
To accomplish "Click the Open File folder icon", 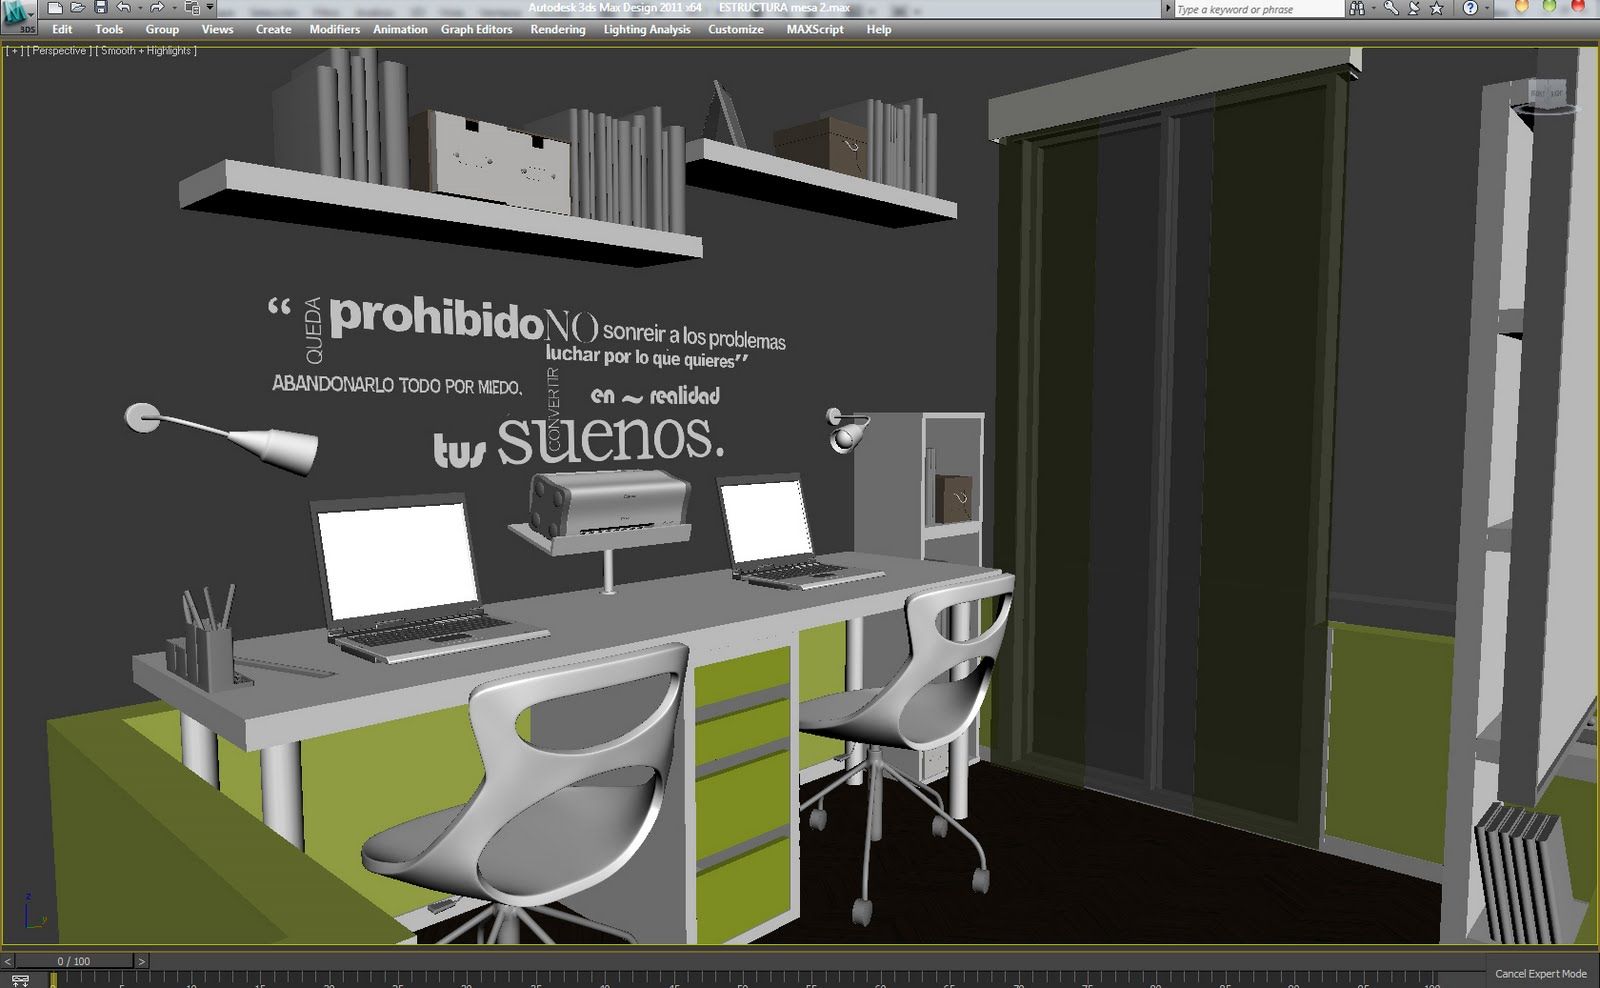I will pyautogui.click(x=78, y=8).
